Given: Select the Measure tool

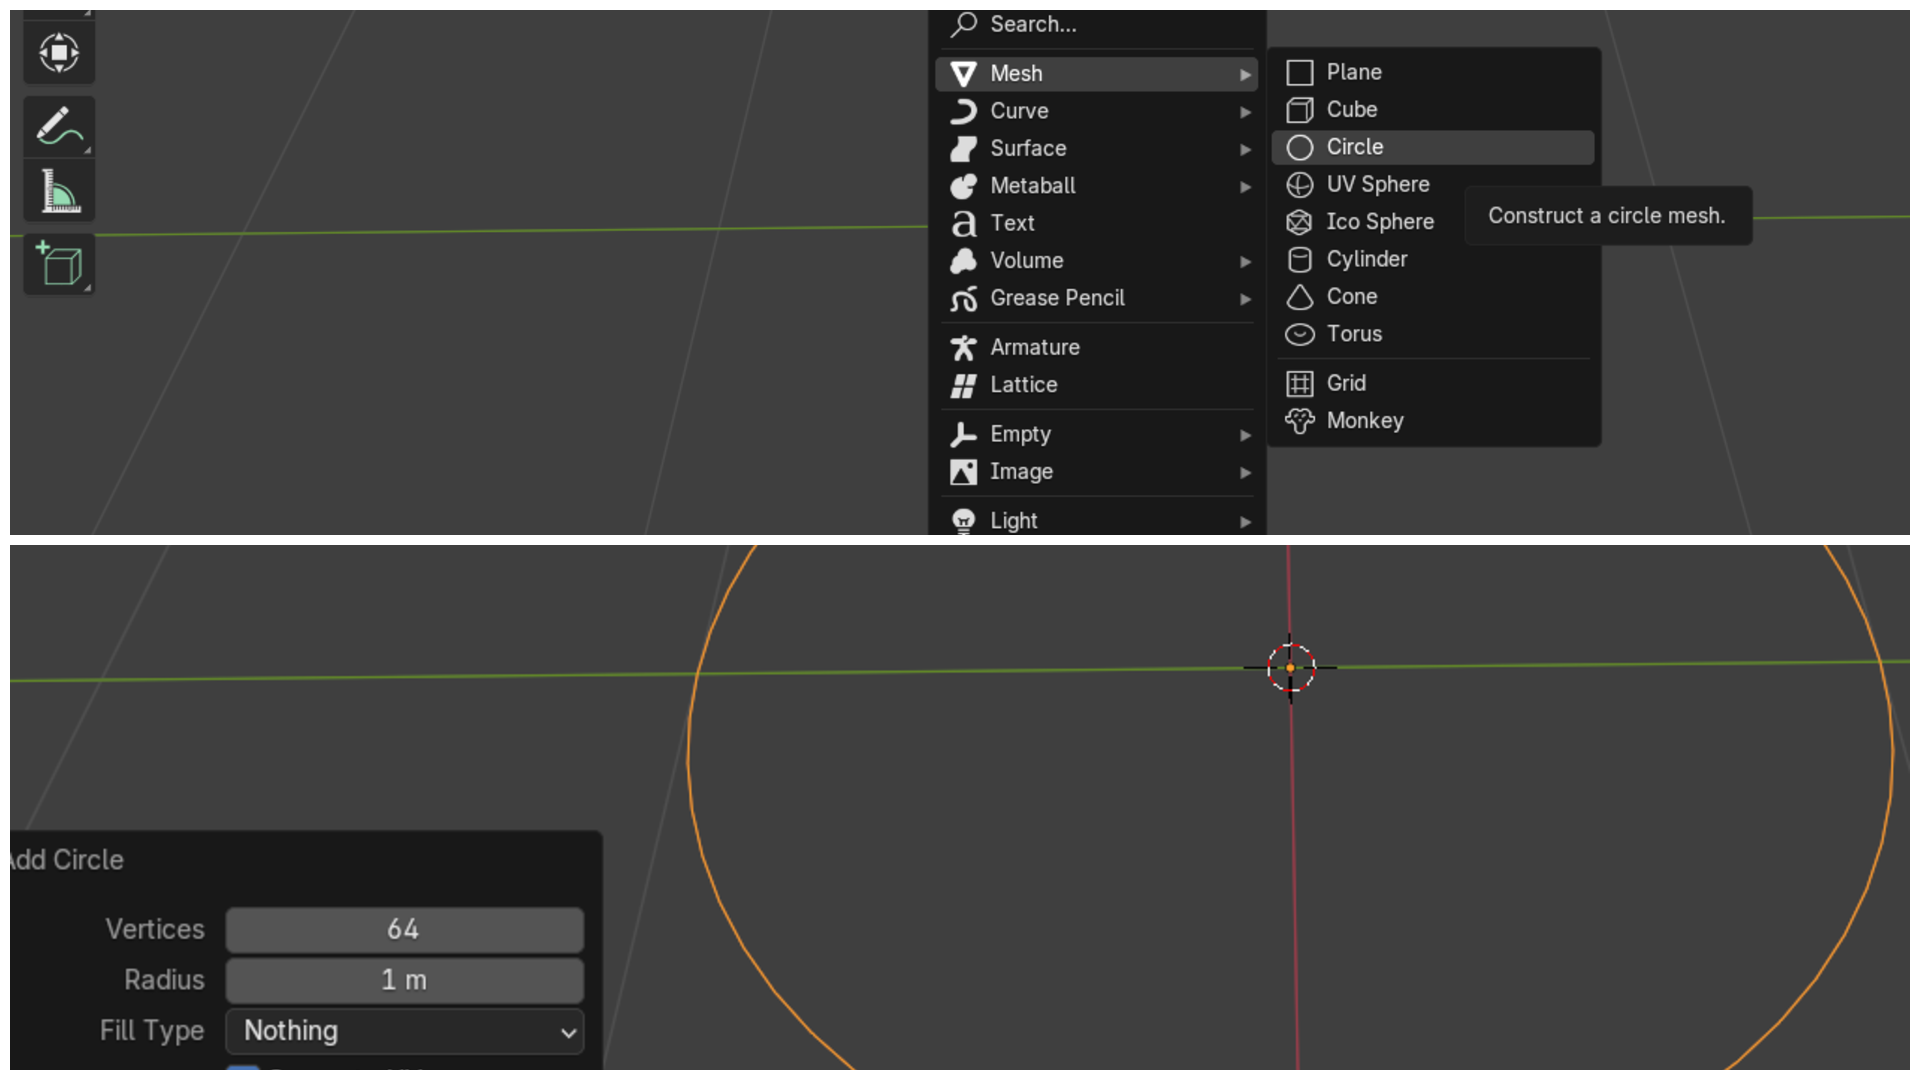Looking at the screenshot, I should click(x=59, y=190).
